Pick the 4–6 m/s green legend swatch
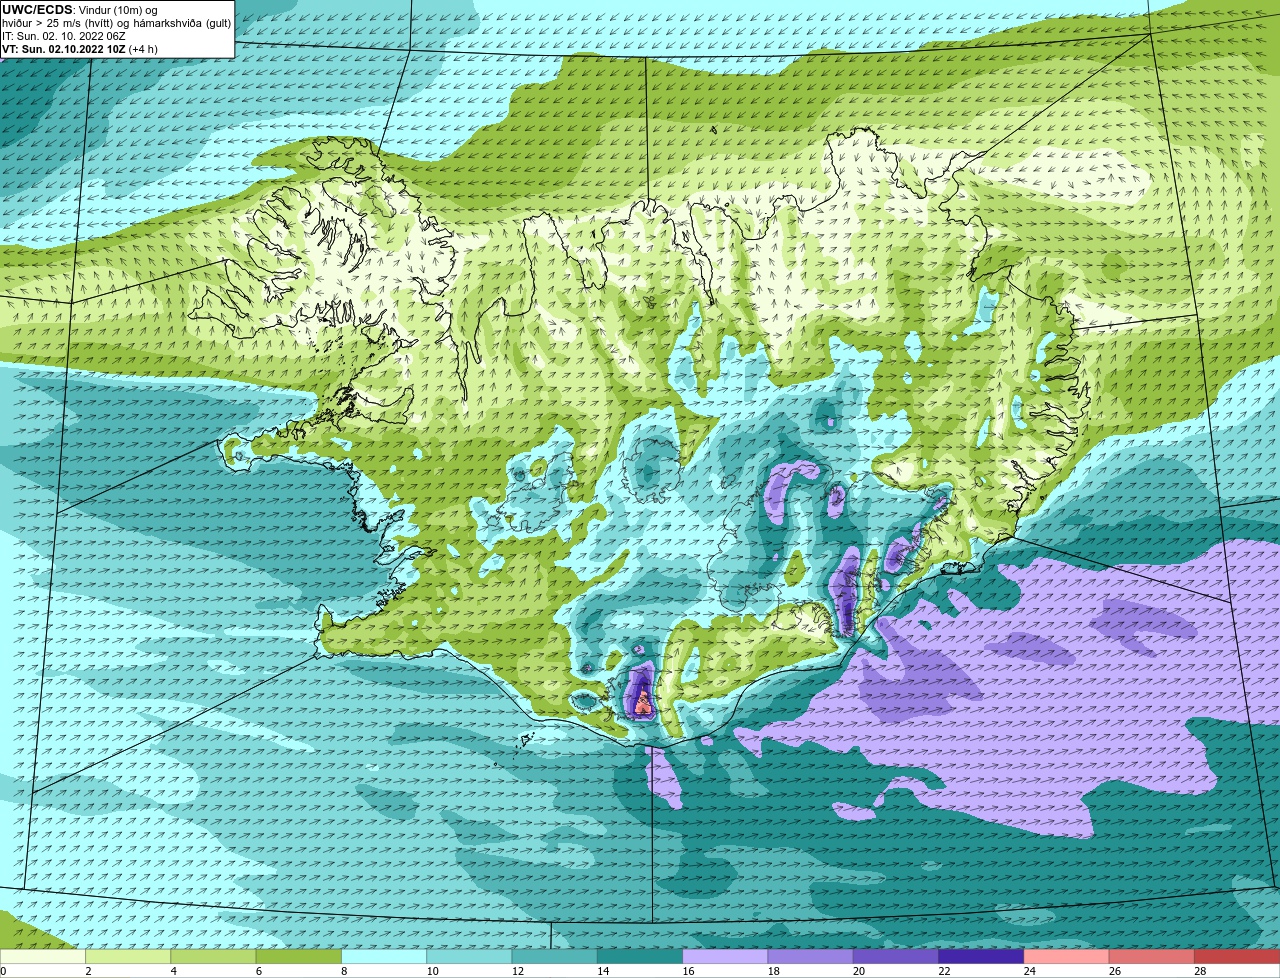 pos(213,956)
